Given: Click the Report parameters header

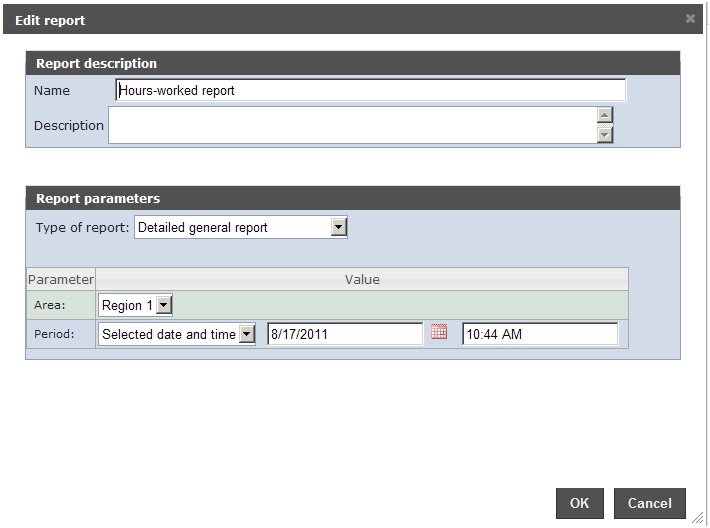Looking at the screenshot, I should [x=353, y=198].
